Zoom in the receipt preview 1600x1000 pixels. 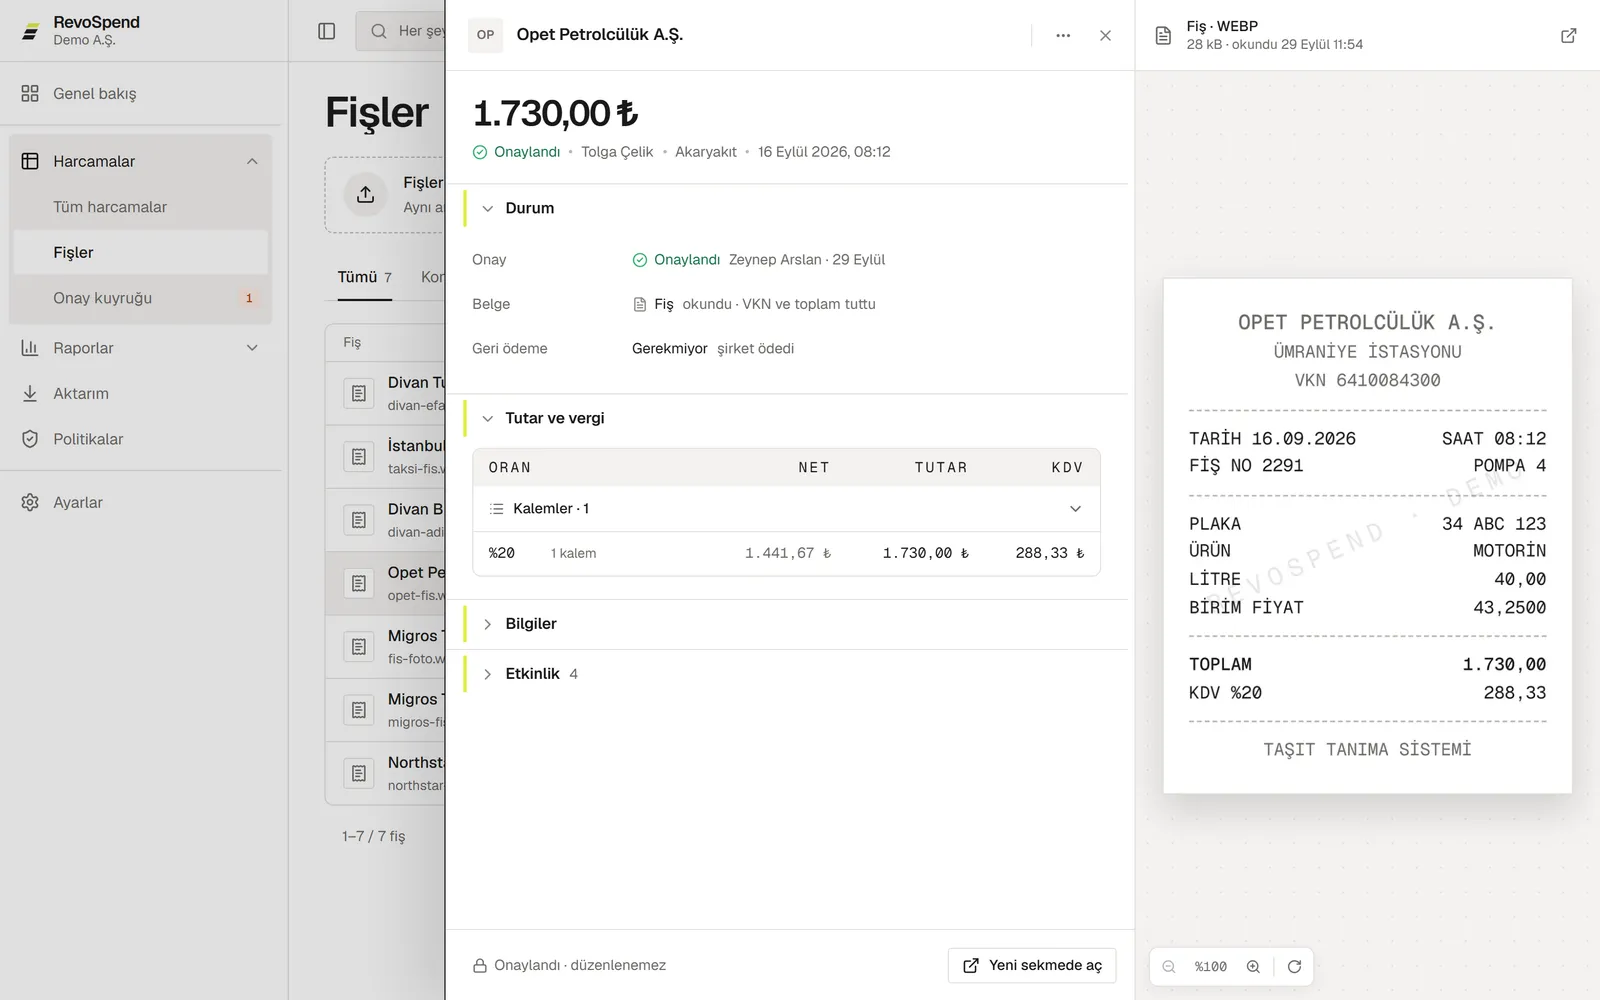point(1253,966)
